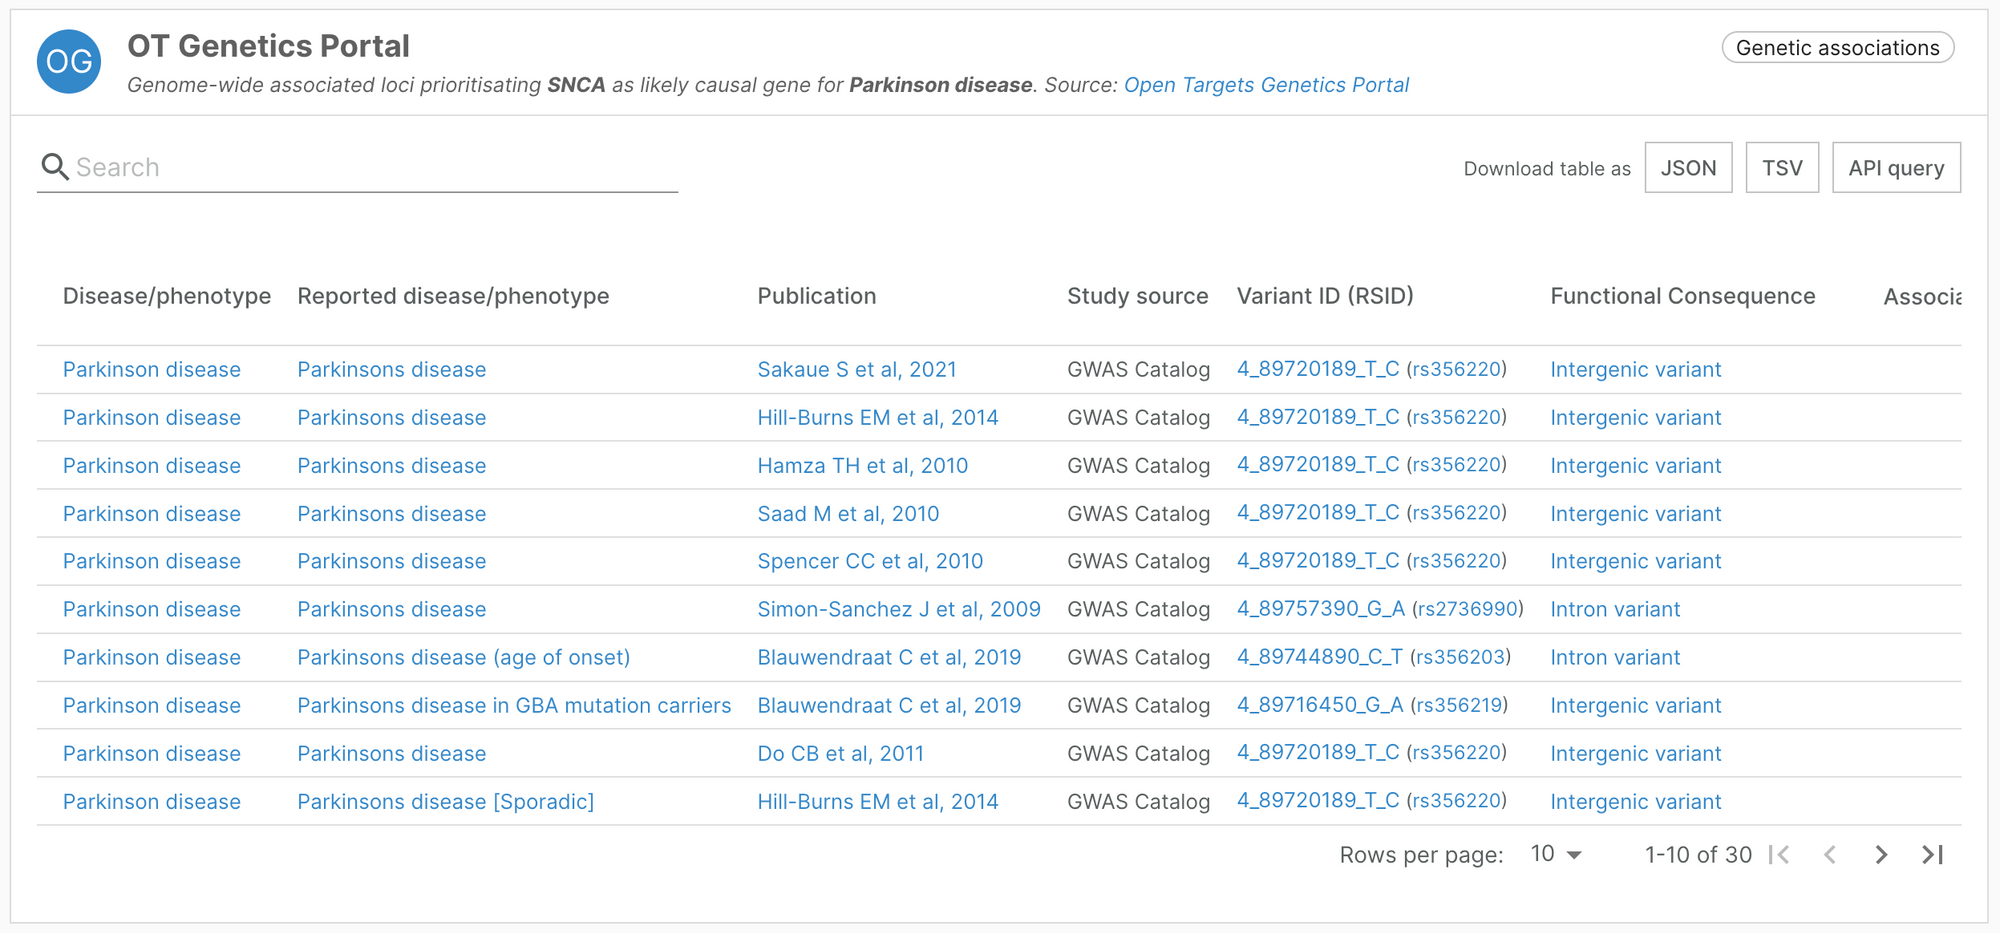The height and width of the screenshot is (933, 2000).
Task: Open the Open Targets Genetics Portal source link
Action: pyautogui.click(x=1266, y=85)
